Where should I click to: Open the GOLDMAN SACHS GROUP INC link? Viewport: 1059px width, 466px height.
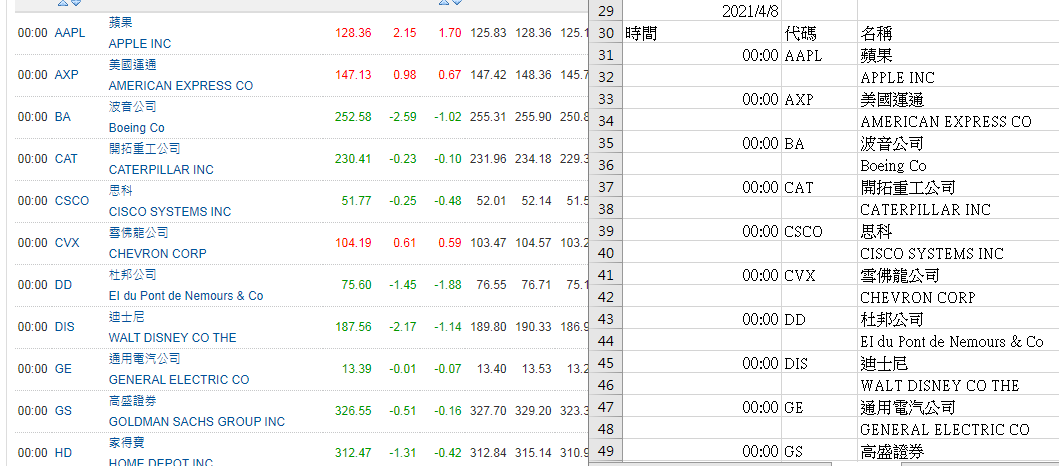(197, 421)
